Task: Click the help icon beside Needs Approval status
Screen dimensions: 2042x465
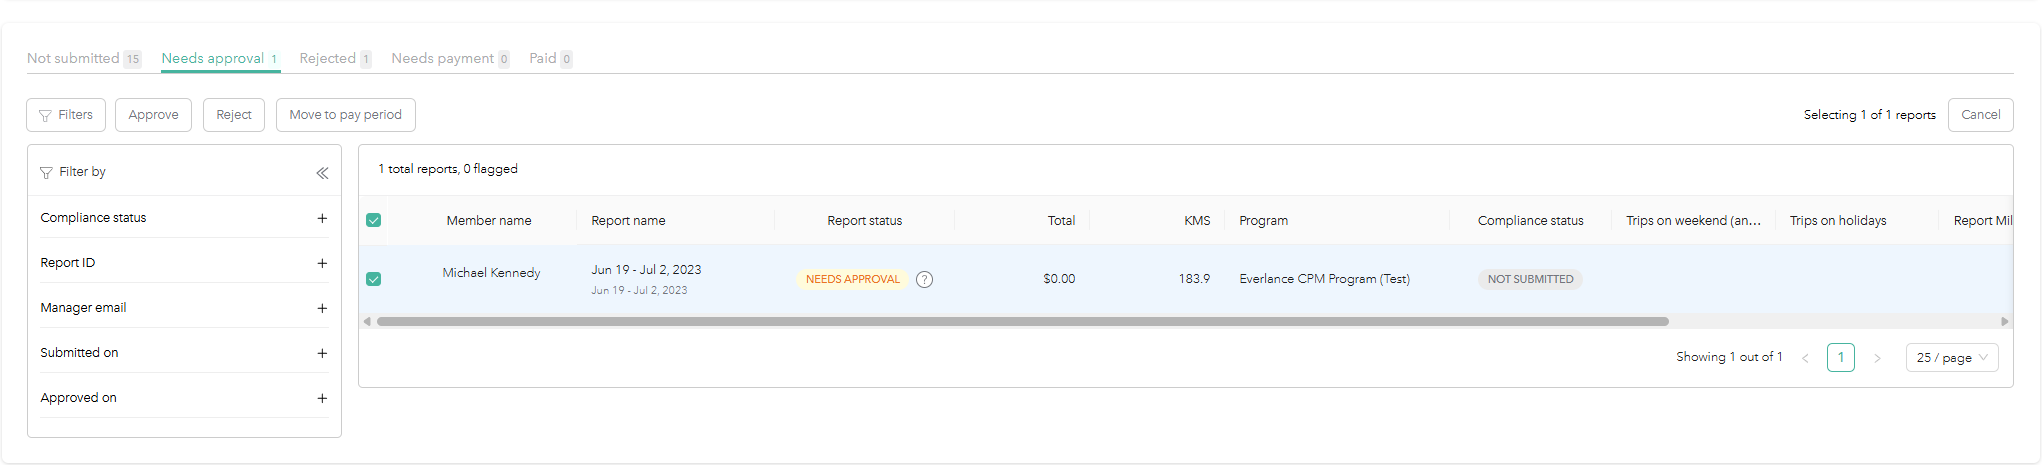Action: click(924, 280)
